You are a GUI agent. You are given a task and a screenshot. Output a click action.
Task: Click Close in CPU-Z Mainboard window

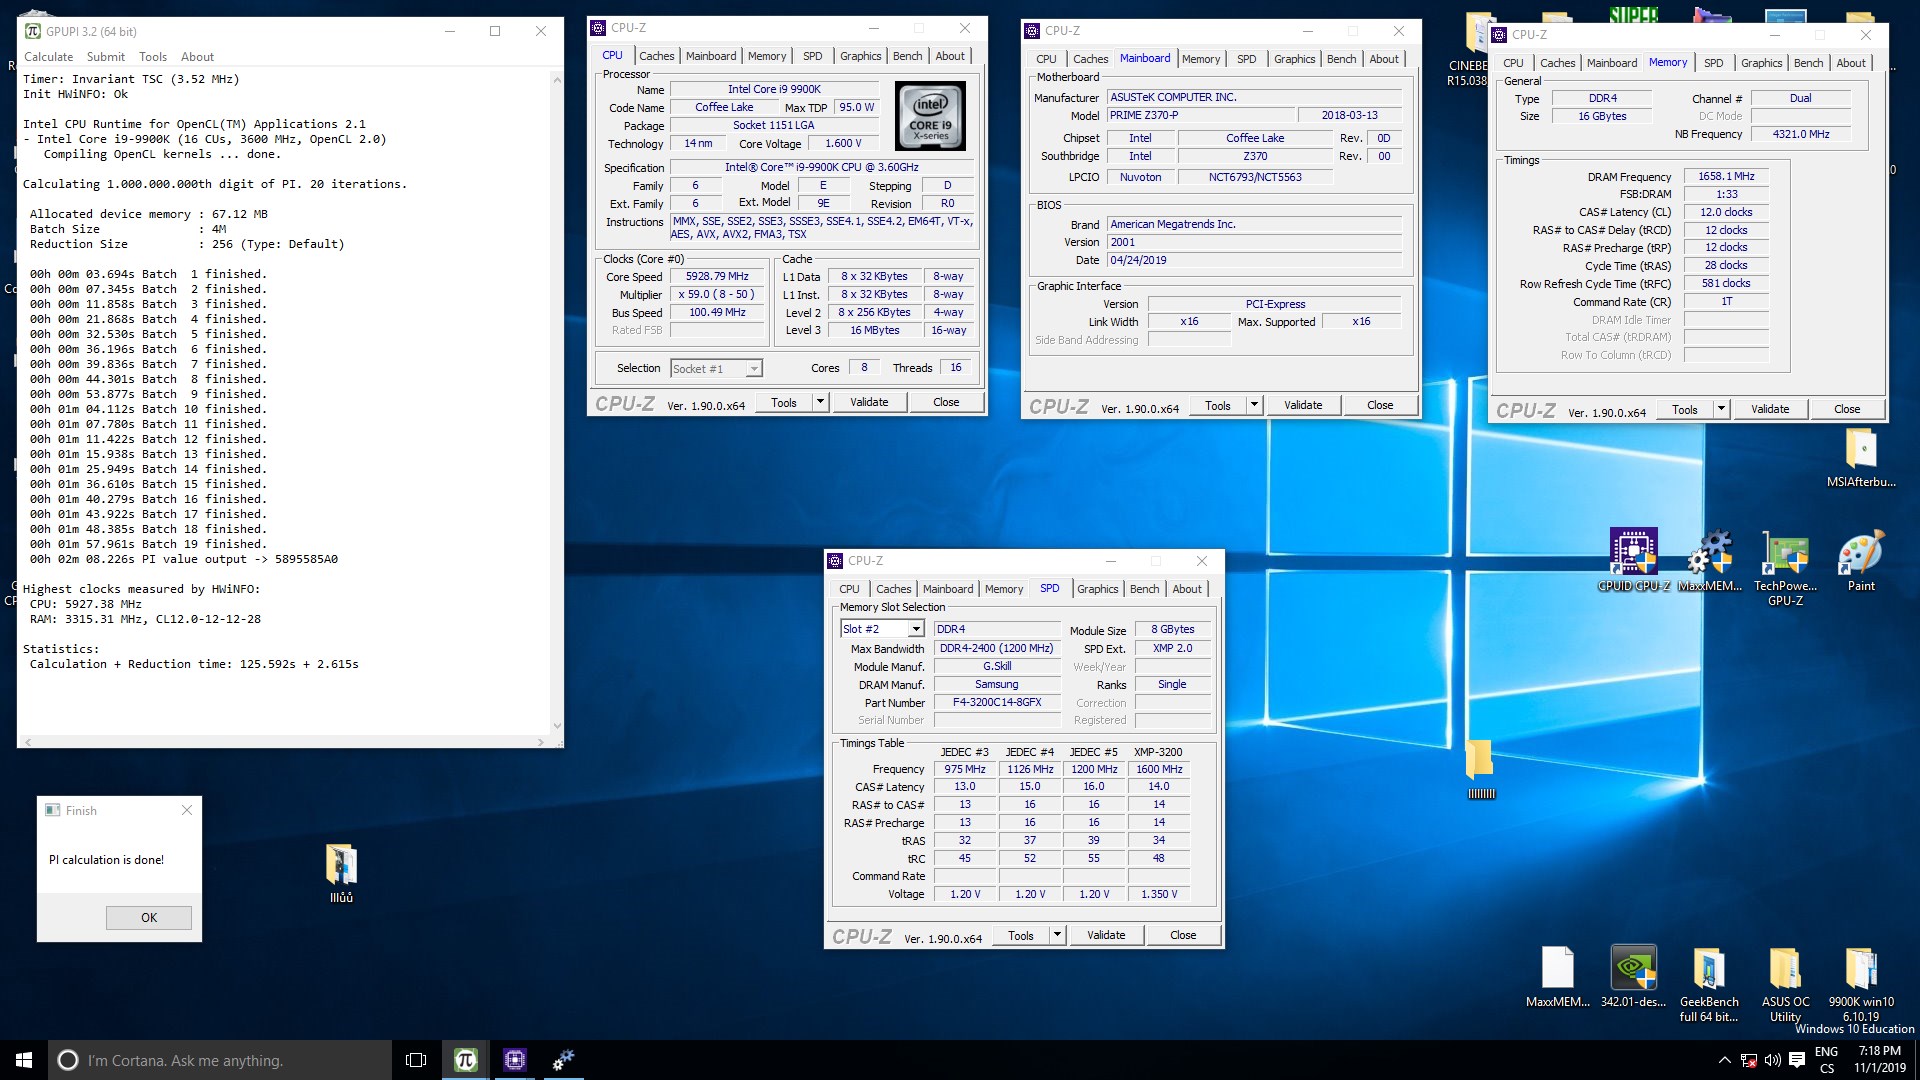click(1380, 405)
